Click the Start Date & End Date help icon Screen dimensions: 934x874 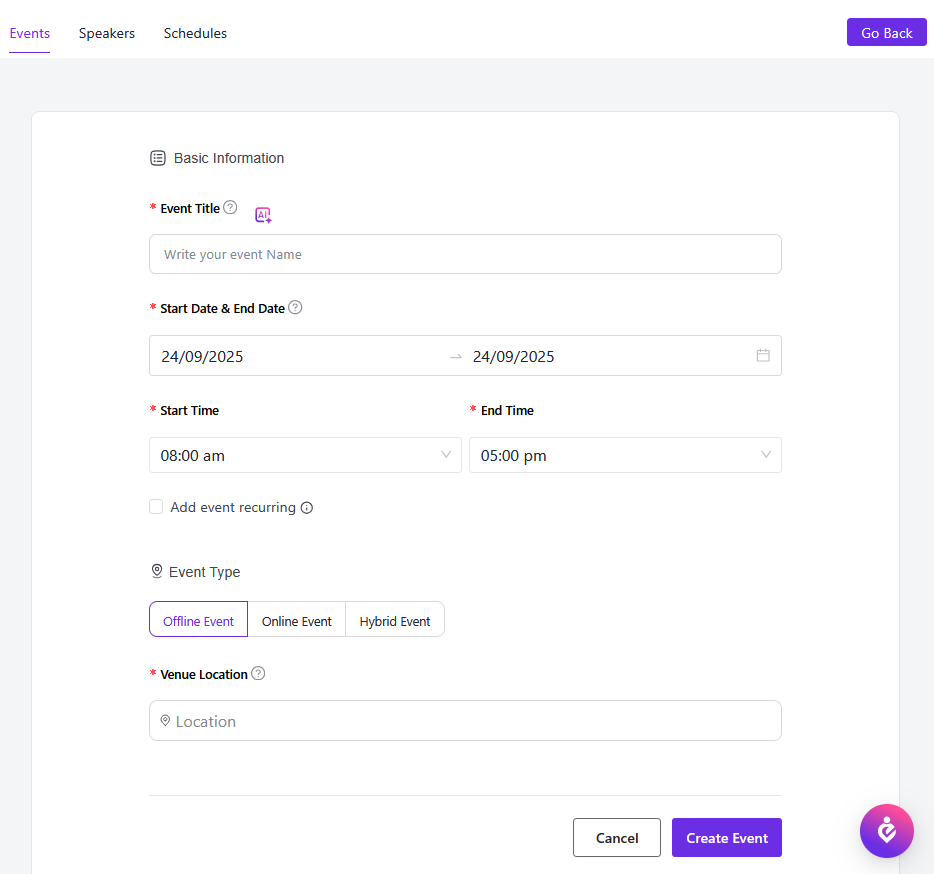point(295,308)
